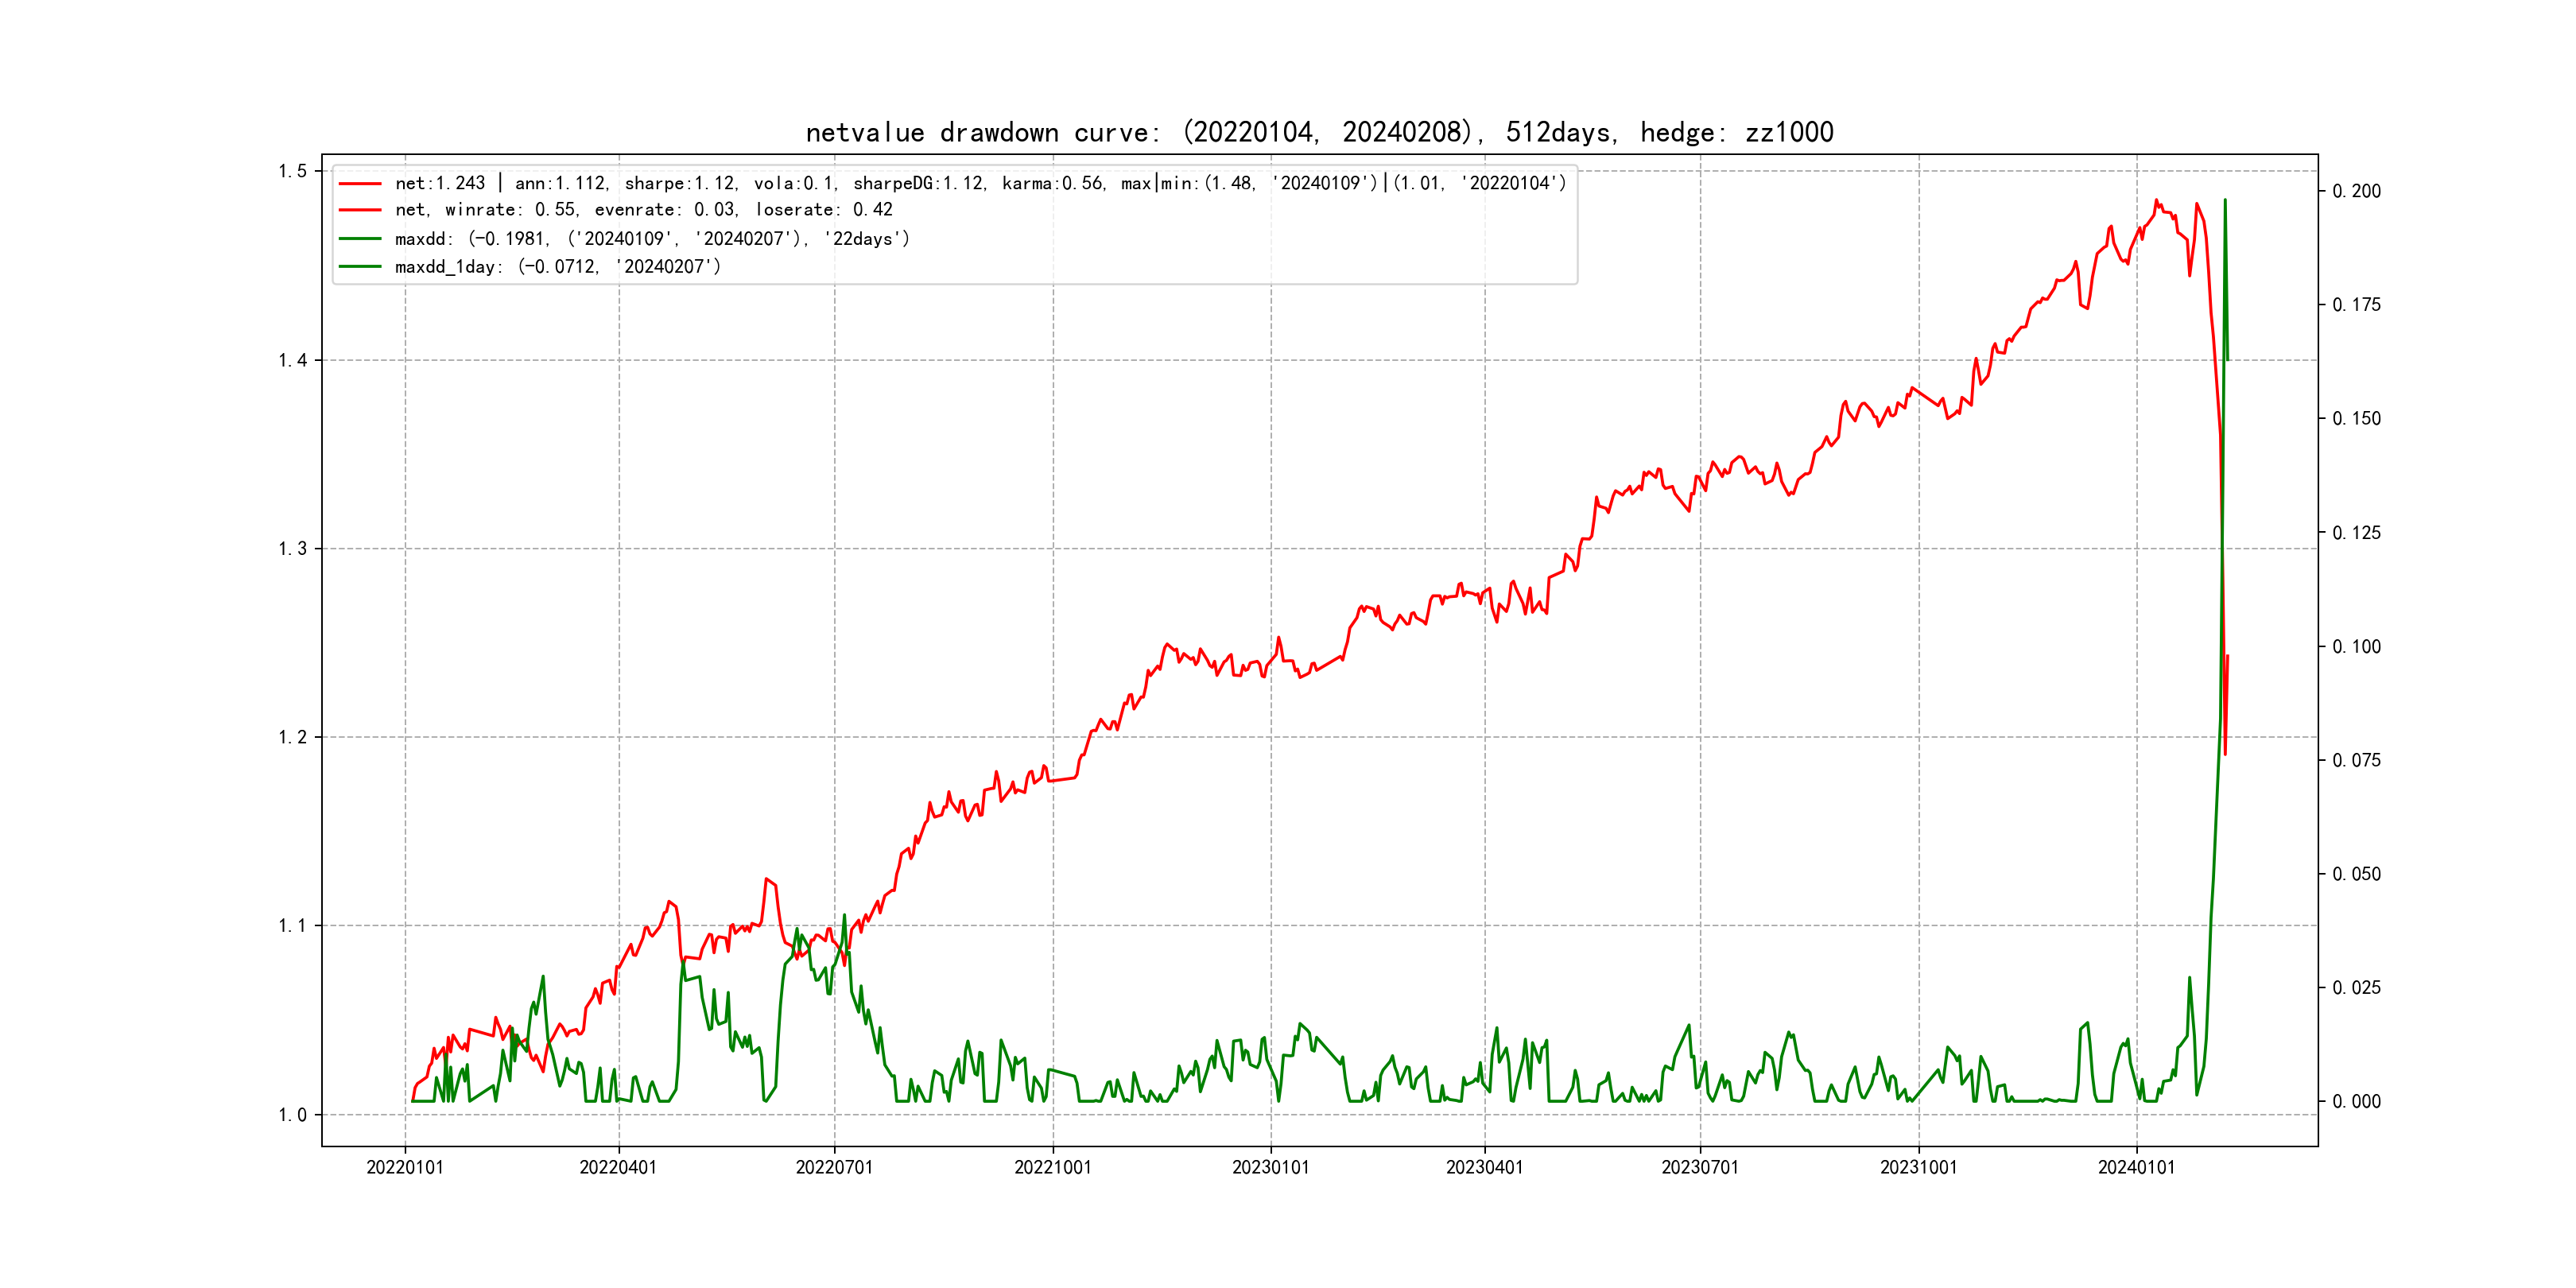Viewport: 2576px width, 1288px height.
Task: Click the 20240101 x-axis date label
Action: pos(2136,1167)
